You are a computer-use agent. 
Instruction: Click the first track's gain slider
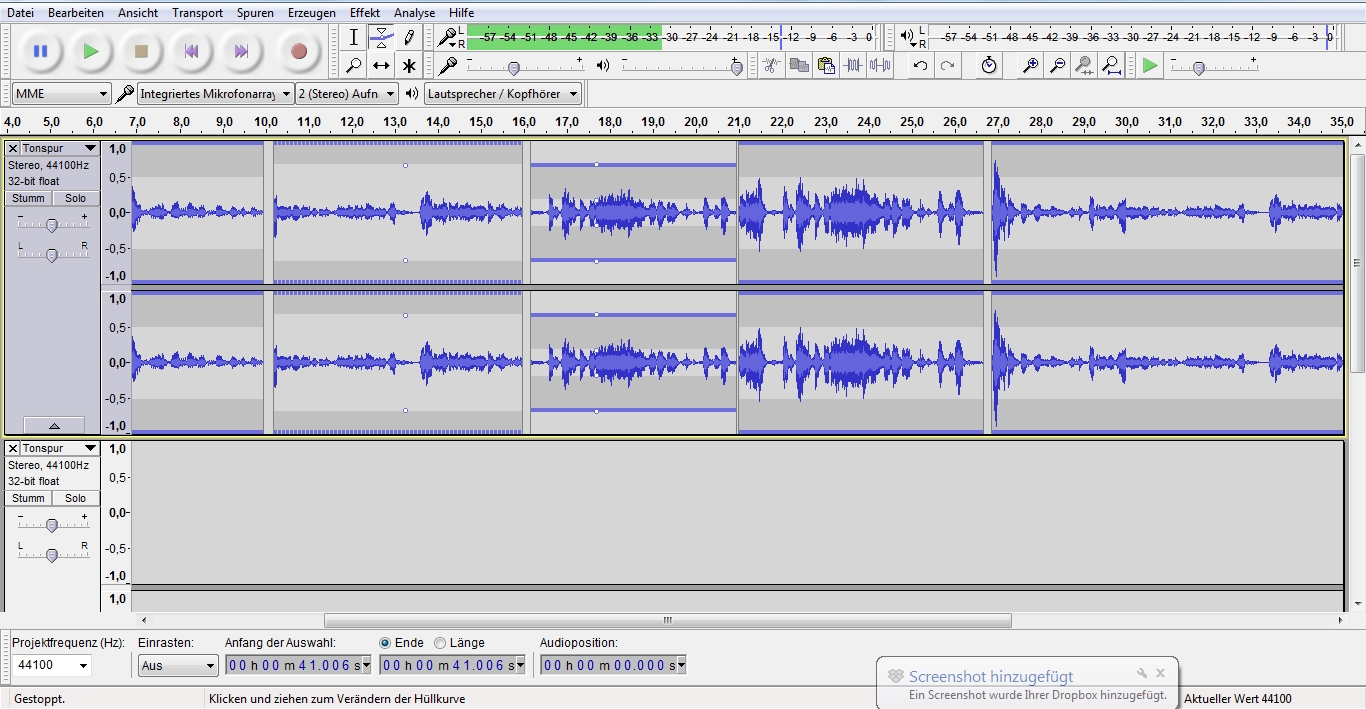(52, 224)
